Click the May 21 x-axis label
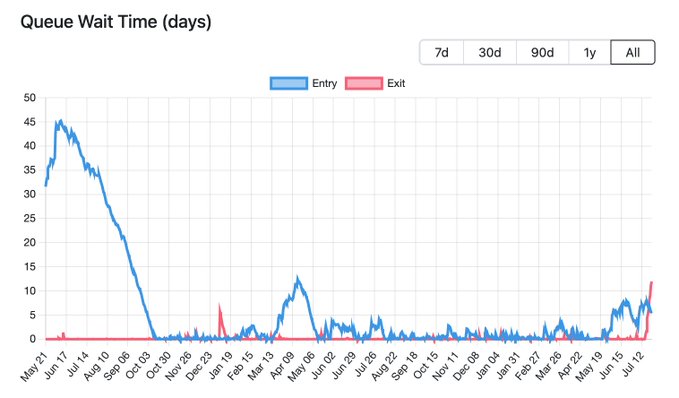 34,366
